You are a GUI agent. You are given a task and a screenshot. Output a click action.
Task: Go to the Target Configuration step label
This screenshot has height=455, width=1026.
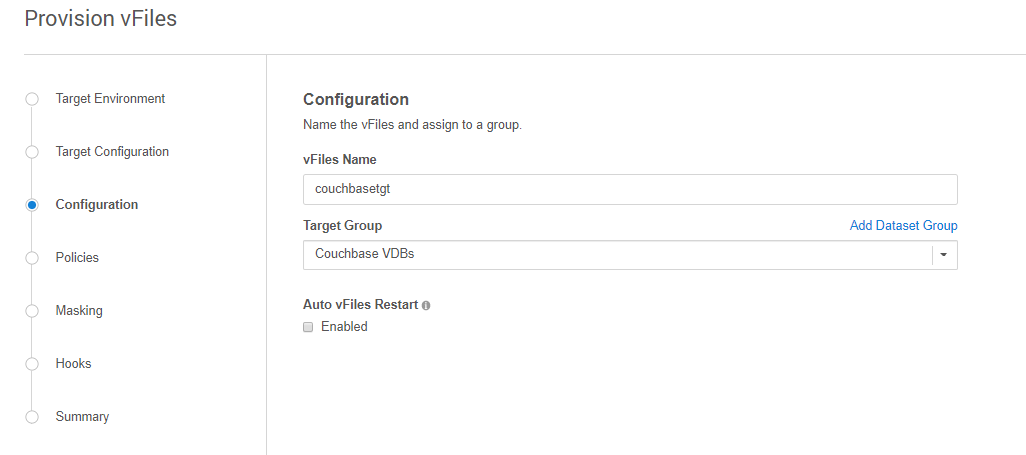(112, 152)
